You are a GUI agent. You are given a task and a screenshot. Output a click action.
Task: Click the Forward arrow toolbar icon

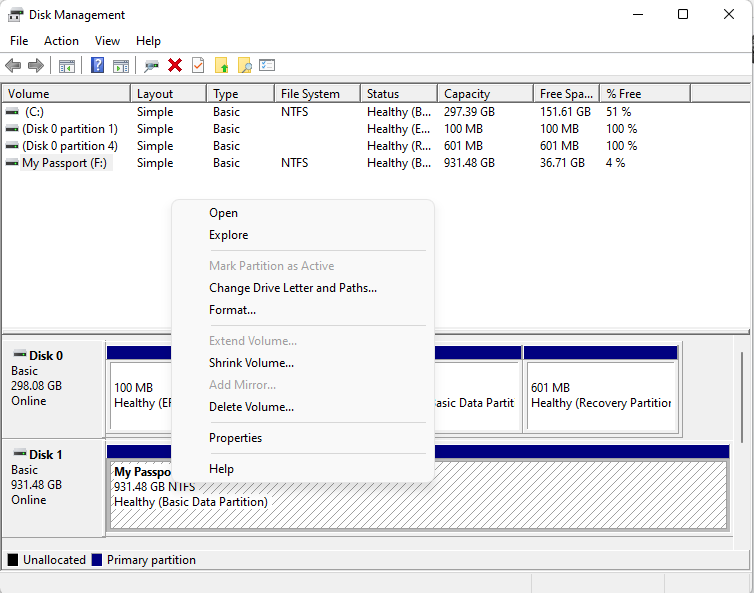coord(36,65)
